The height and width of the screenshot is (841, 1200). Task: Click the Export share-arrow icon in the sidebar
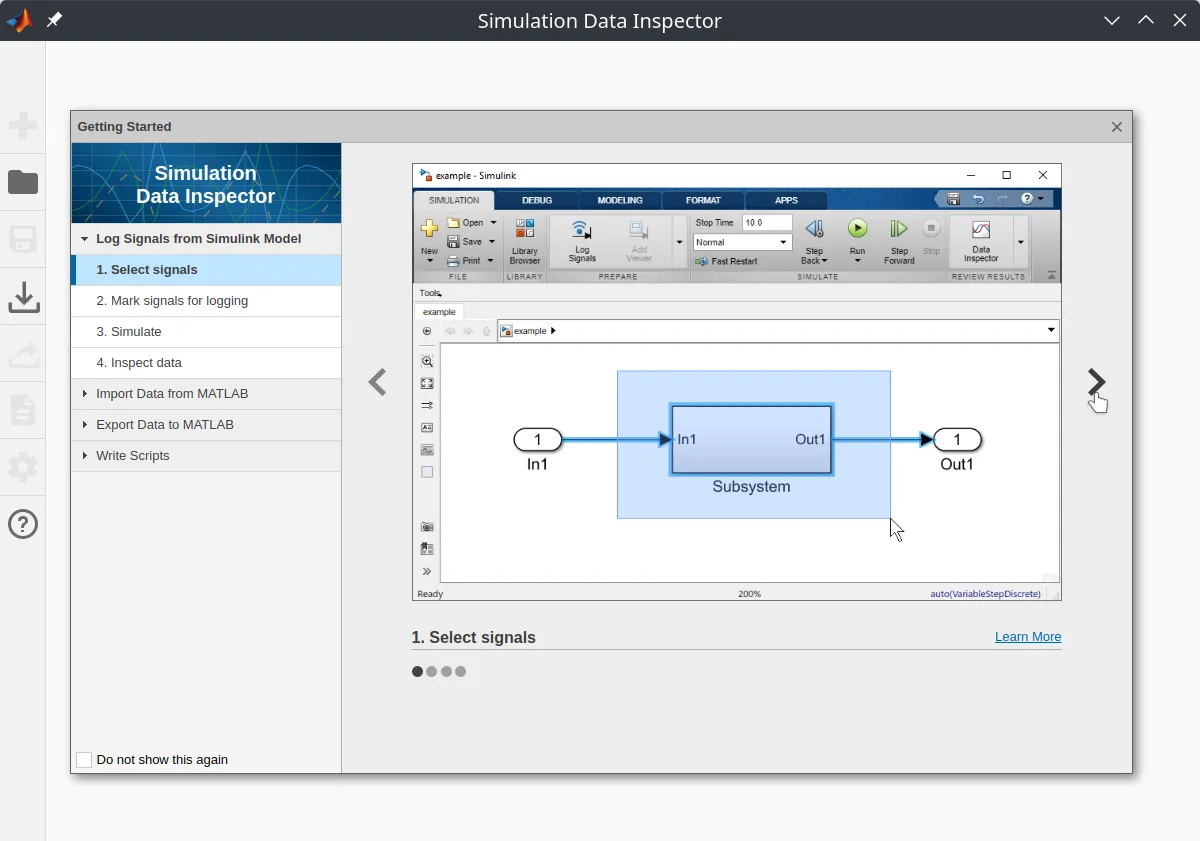pyautogui.click(x=23, y=353)
